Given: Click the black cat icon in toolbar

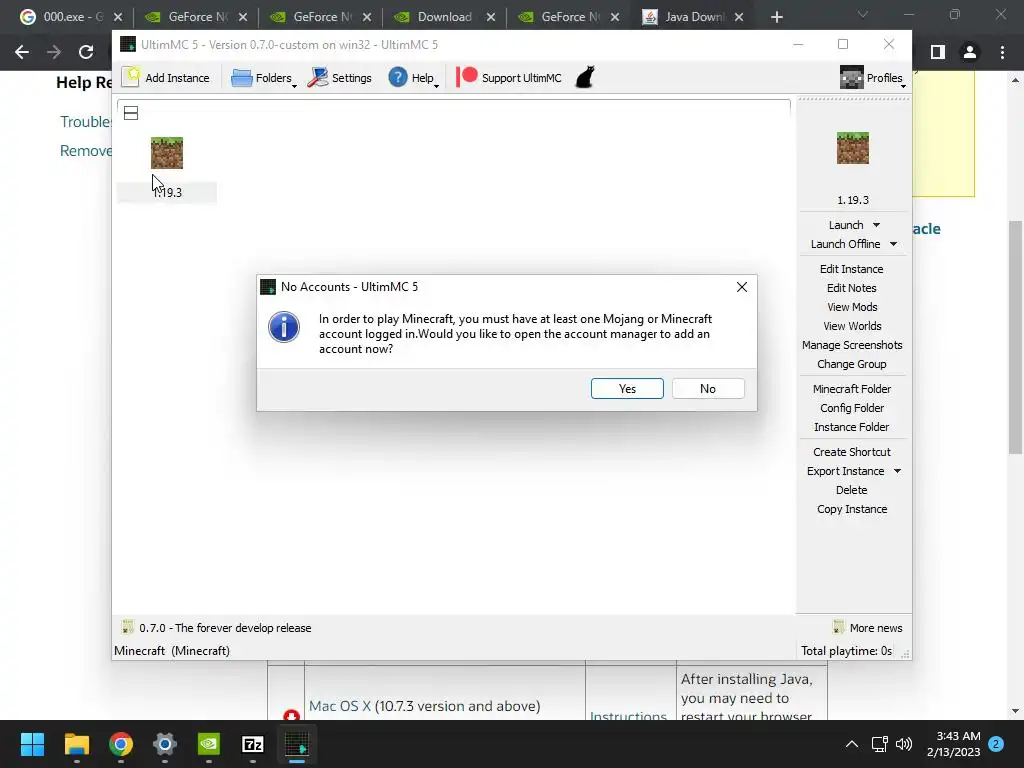Looking at the screenshot, I should click(585, 77).
